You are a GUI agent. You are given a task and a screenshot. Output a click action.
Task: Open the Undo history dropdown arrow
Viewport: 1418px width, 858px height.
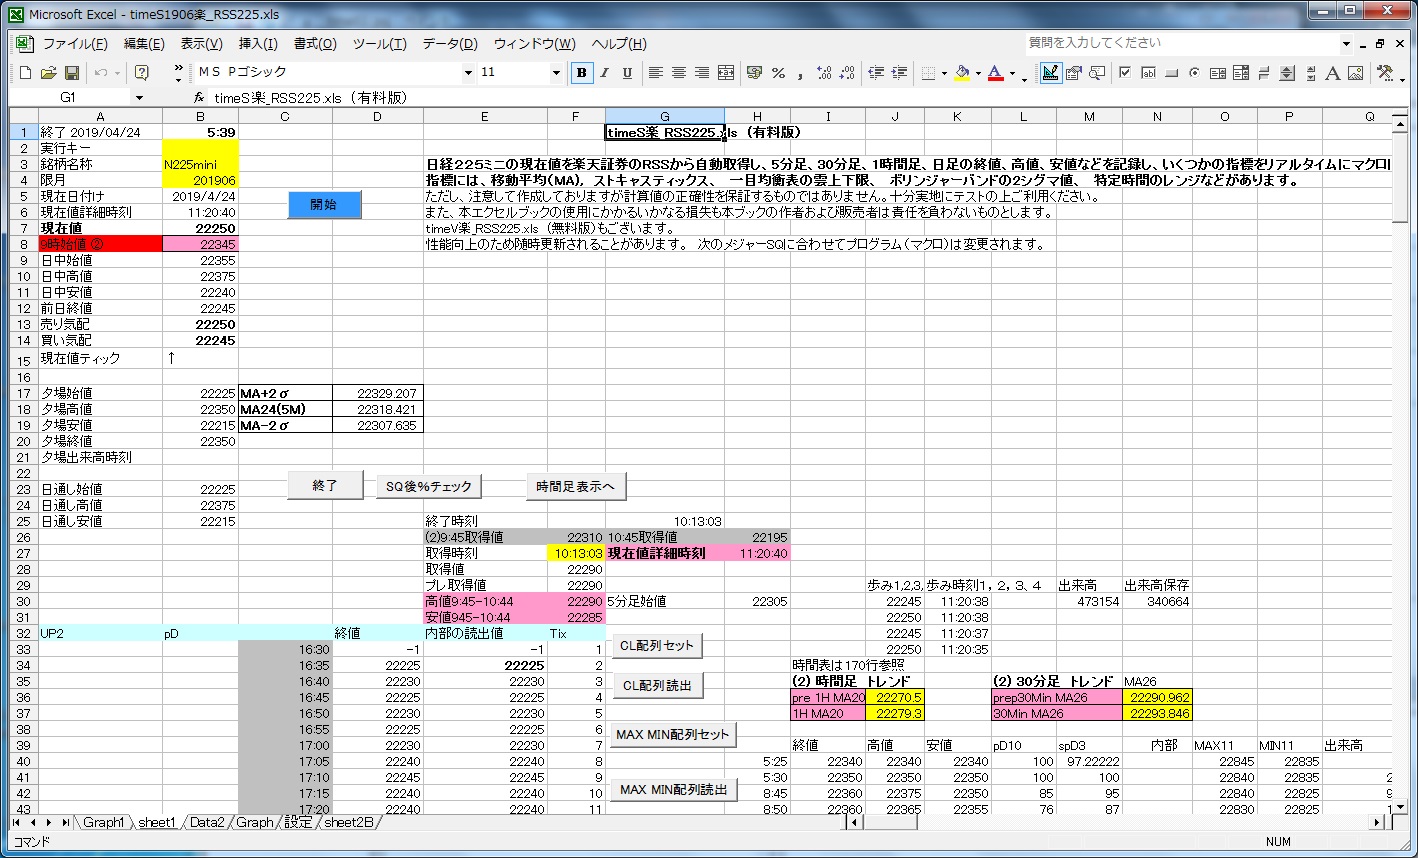tap(117, 73)
